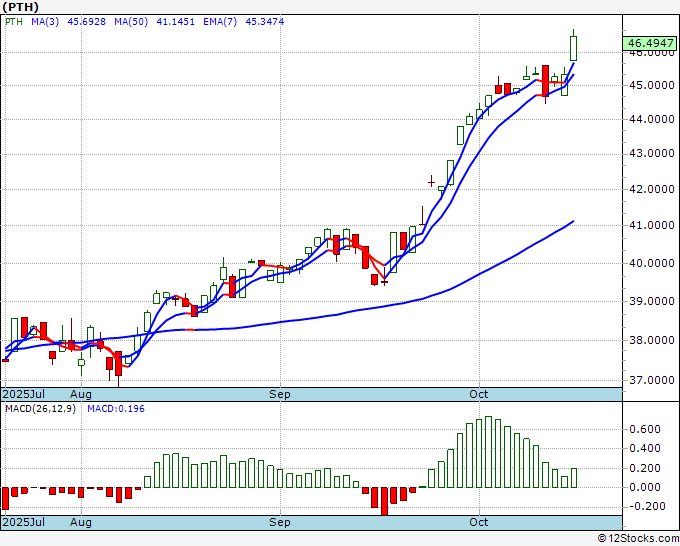The height and width of the screenshot is (546, 680).
Task: Click the last MACD histogram bar
Action: point(574,478)
